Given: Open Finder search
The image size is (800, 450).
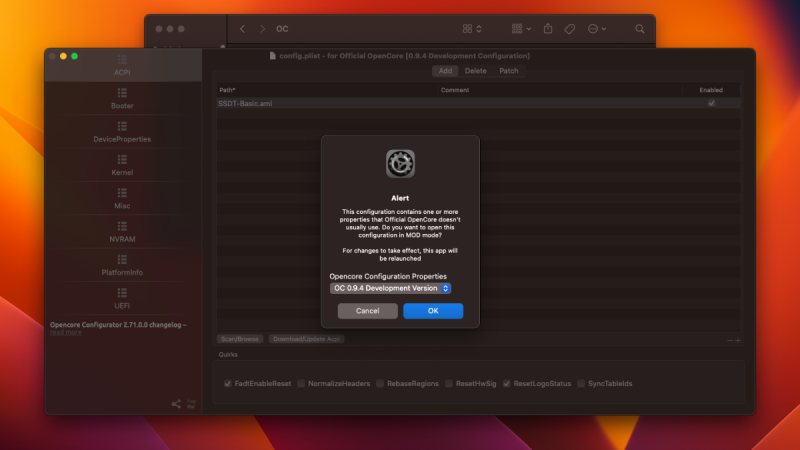Looking at the screenshot, I should (x=640, y=29).
